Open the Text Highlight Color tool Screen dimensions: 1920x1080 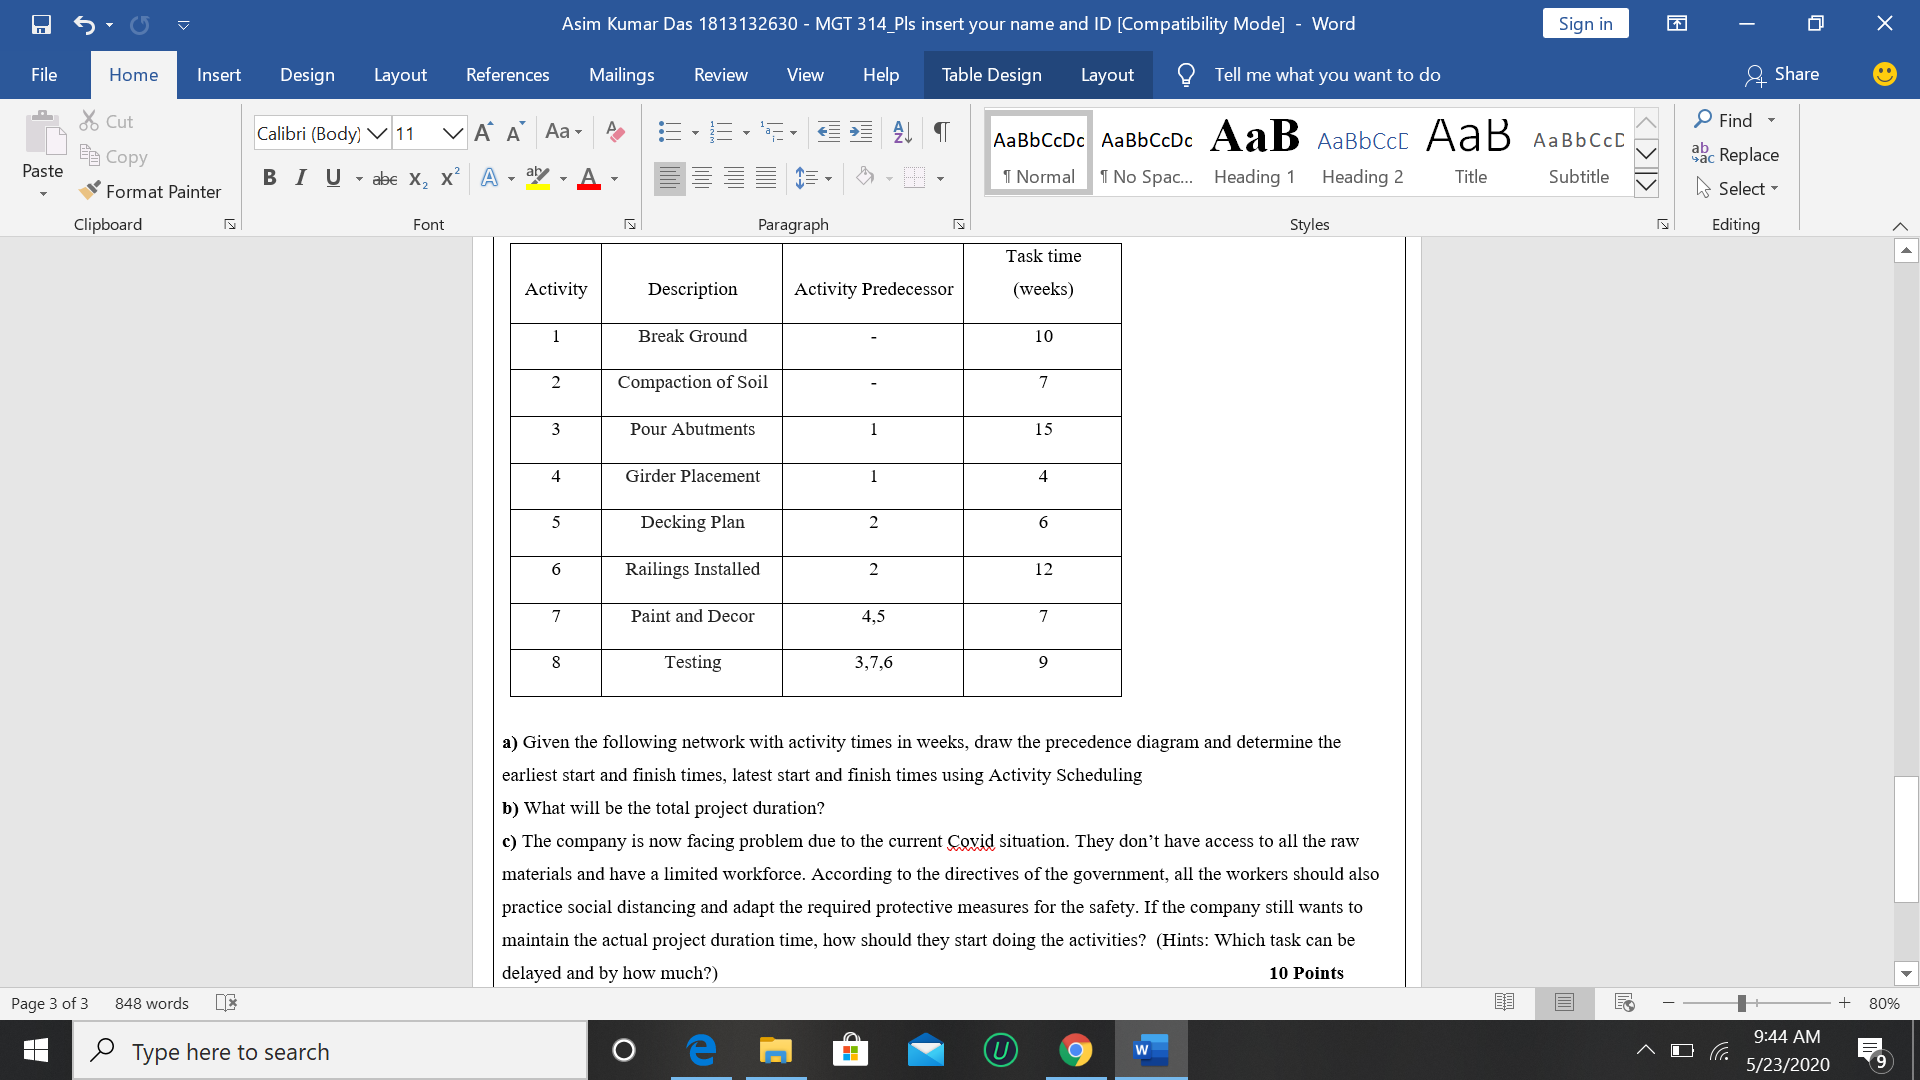click(538, 178)
